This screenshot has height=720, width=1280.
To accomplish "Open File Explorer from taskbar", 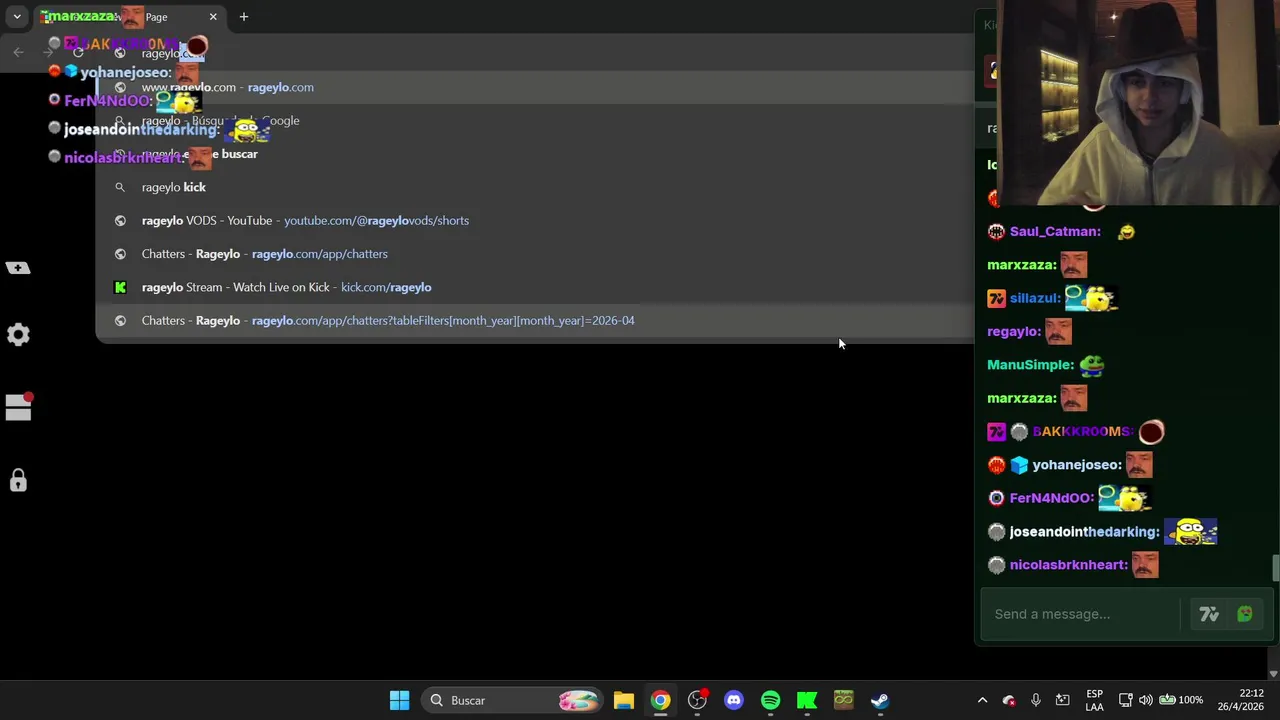I will (624, 700).
